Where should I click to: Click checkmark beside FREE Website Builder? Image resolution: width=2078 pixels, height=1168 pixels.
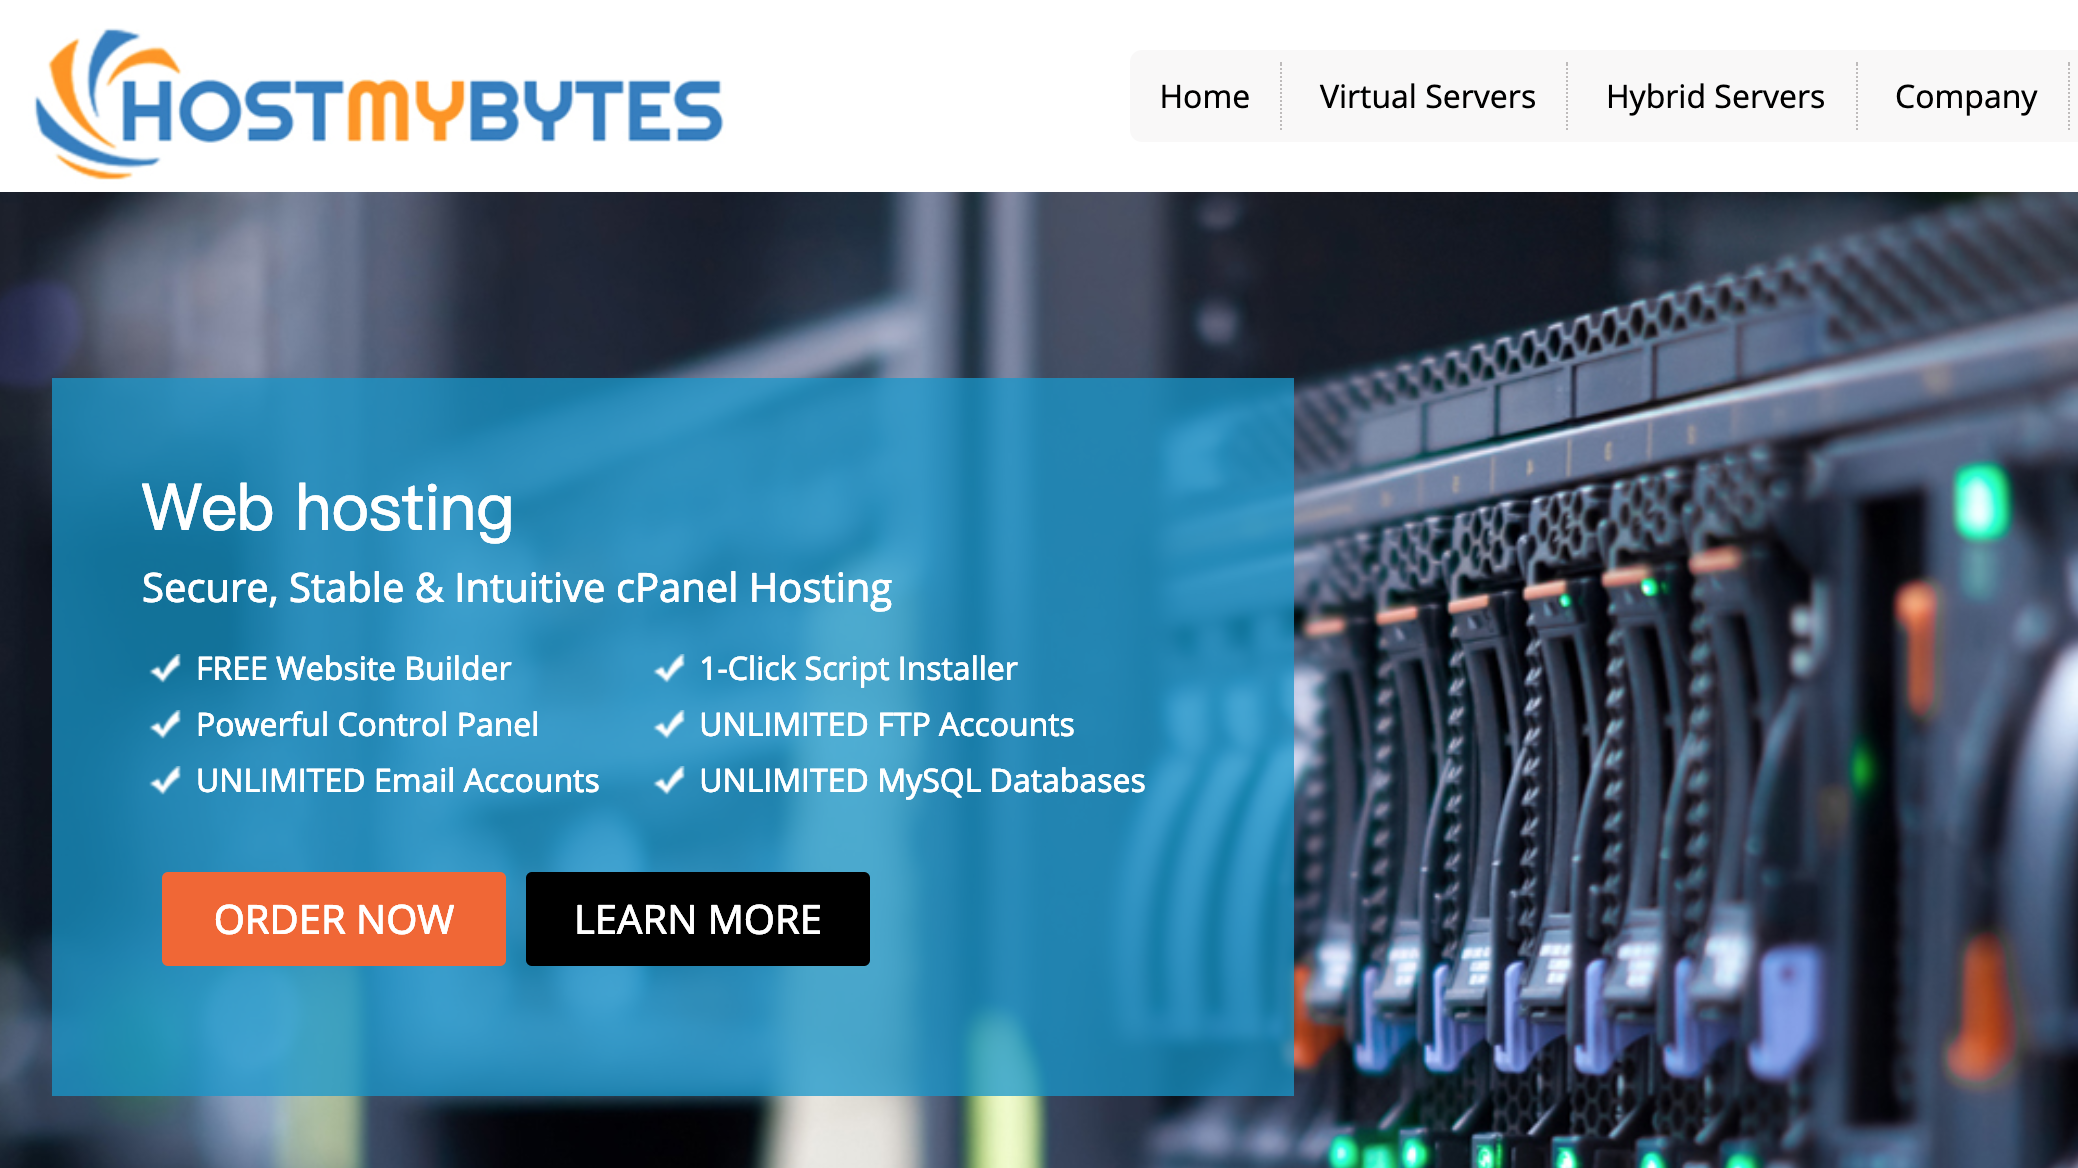click(165, 668)
